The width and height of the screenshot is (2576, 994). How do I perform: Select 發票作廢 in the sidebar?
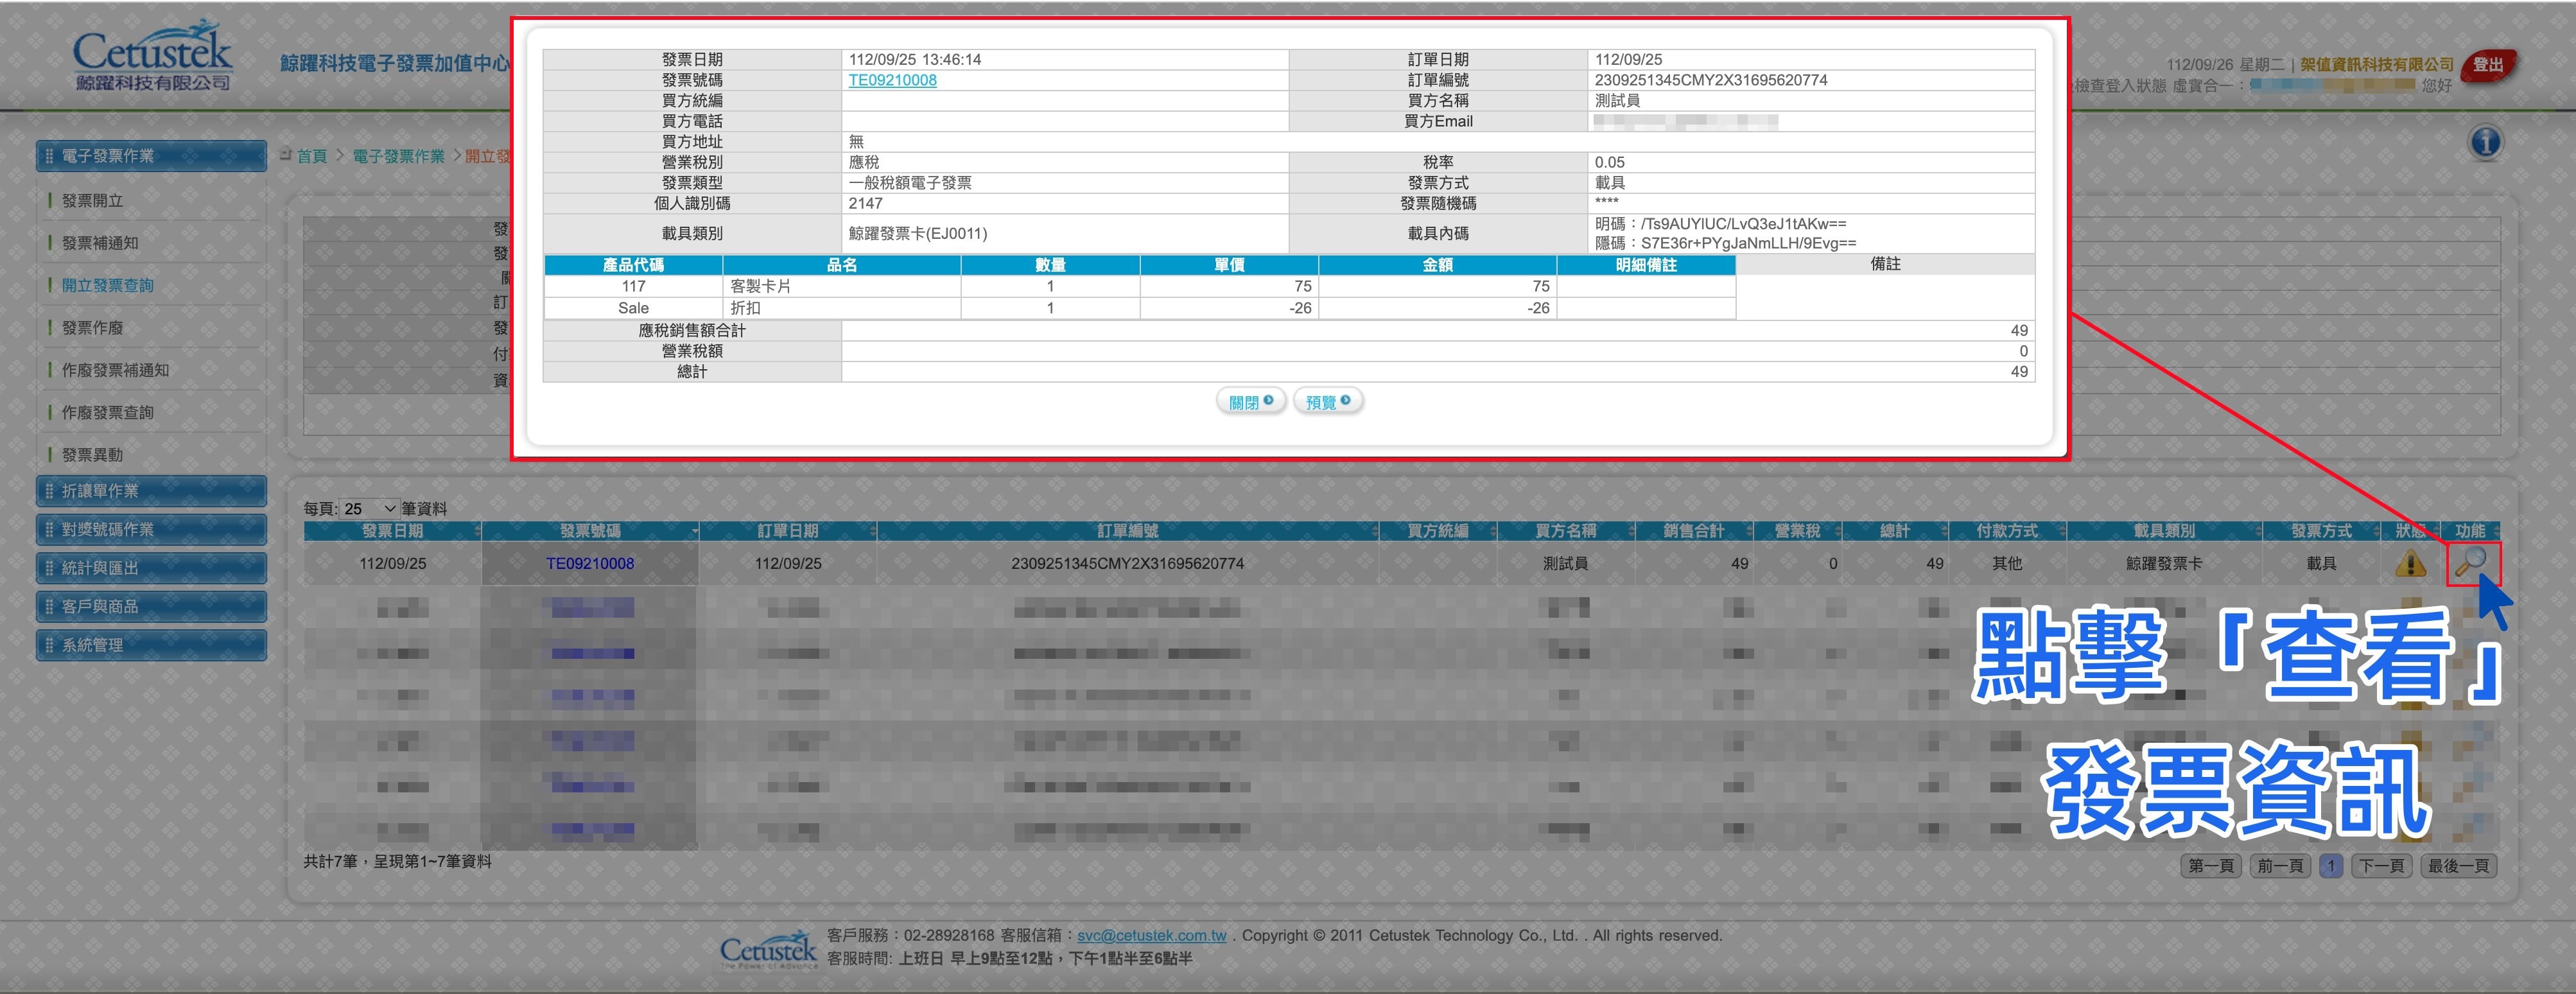pos(93,328)
